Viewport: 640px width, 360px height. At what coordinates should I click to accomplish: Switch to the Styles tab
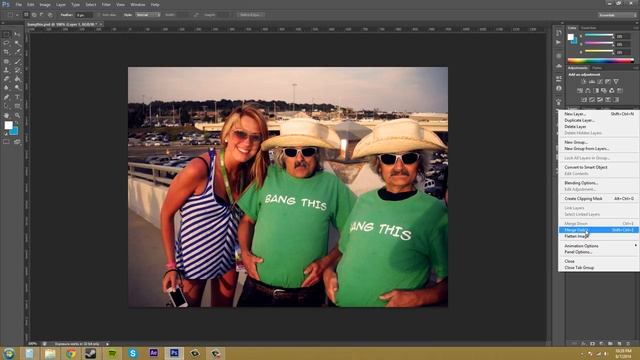(597, 68)
